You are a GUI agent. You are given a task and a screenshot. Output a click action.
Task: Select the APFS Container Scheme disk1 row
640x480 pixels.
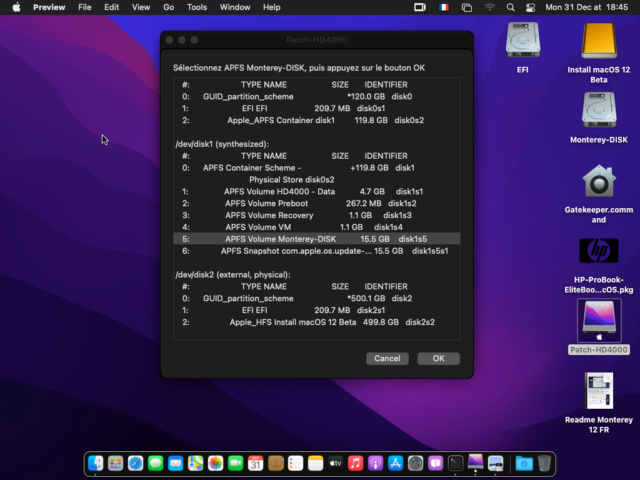tap(317, 168)
